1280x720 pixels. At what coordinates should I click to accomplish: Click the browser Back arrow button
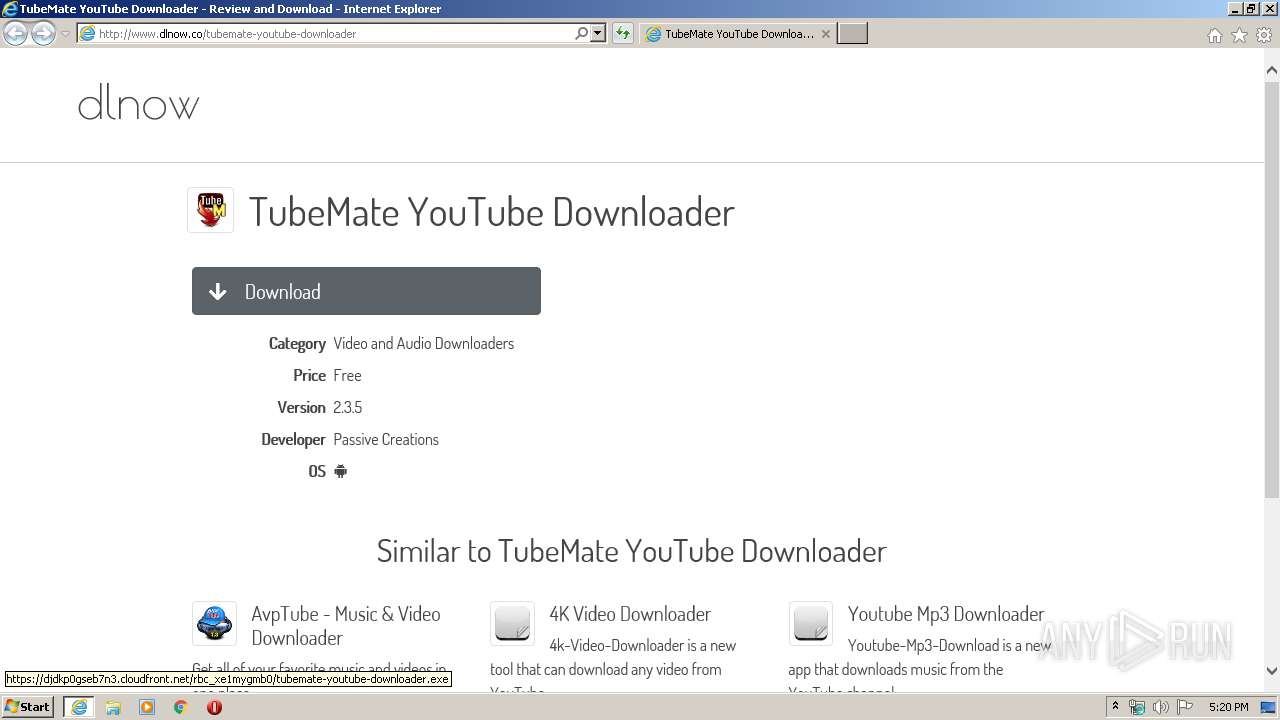click(15, 33)
